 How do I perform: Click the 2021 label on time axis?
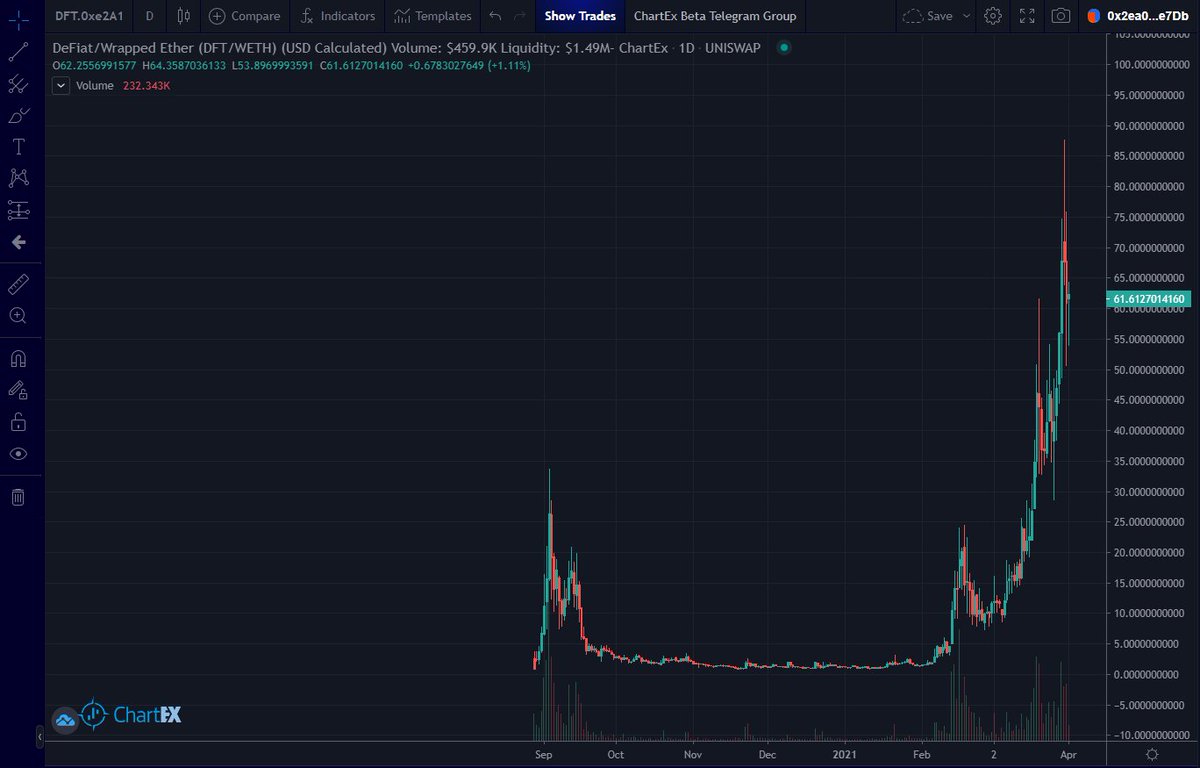[x=844, y=754]
